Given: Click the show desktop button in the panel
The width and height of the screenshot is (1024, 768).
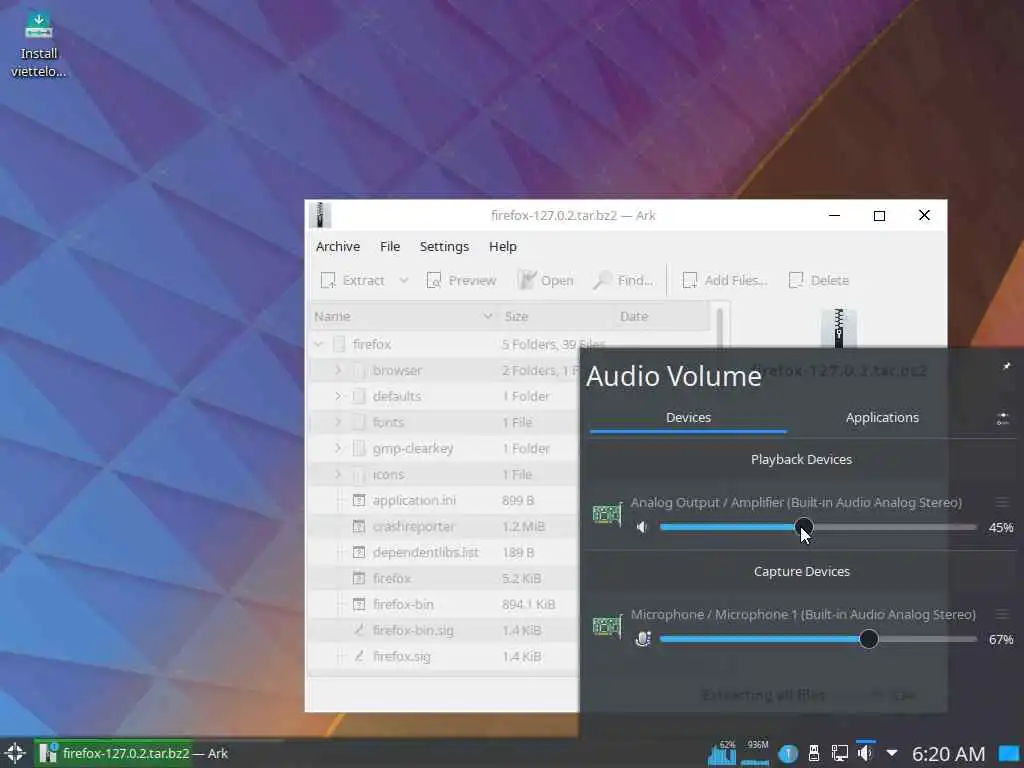Looking at the screenshot, I should [x=1010, y=754].
